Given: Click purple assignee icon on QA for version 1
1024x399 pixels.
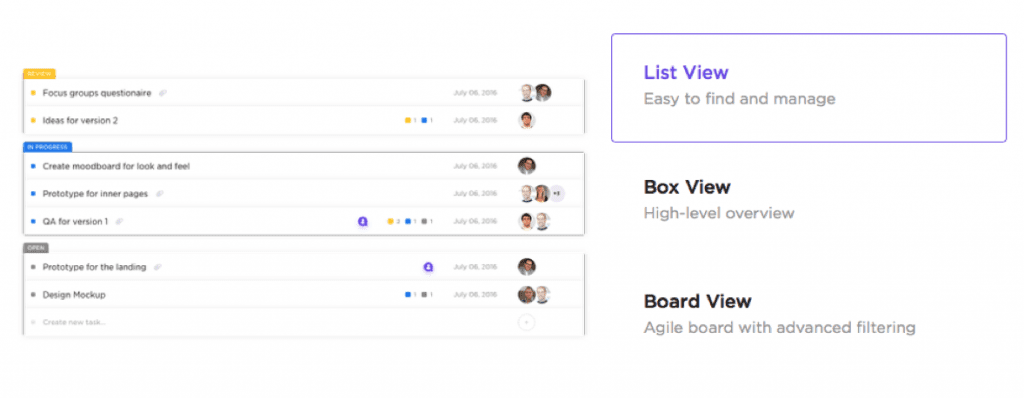Looking at the screenshot, I should pyautogui.click(x=362, y=221).
